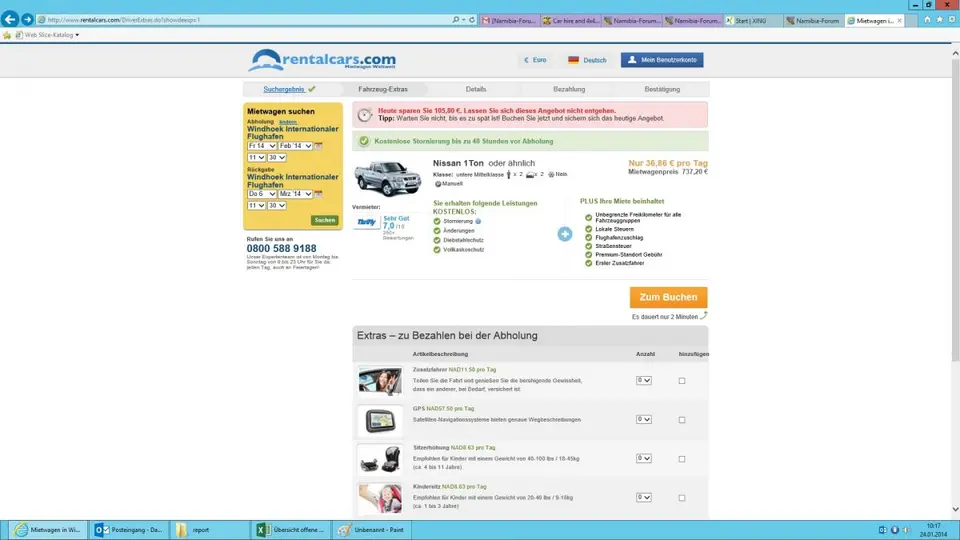Image resolution: width=960 pixels, height=540 pixels.
Task: Switch to the Start | XING browser tab
Action: pyautogui.click(x=753, y=20)
